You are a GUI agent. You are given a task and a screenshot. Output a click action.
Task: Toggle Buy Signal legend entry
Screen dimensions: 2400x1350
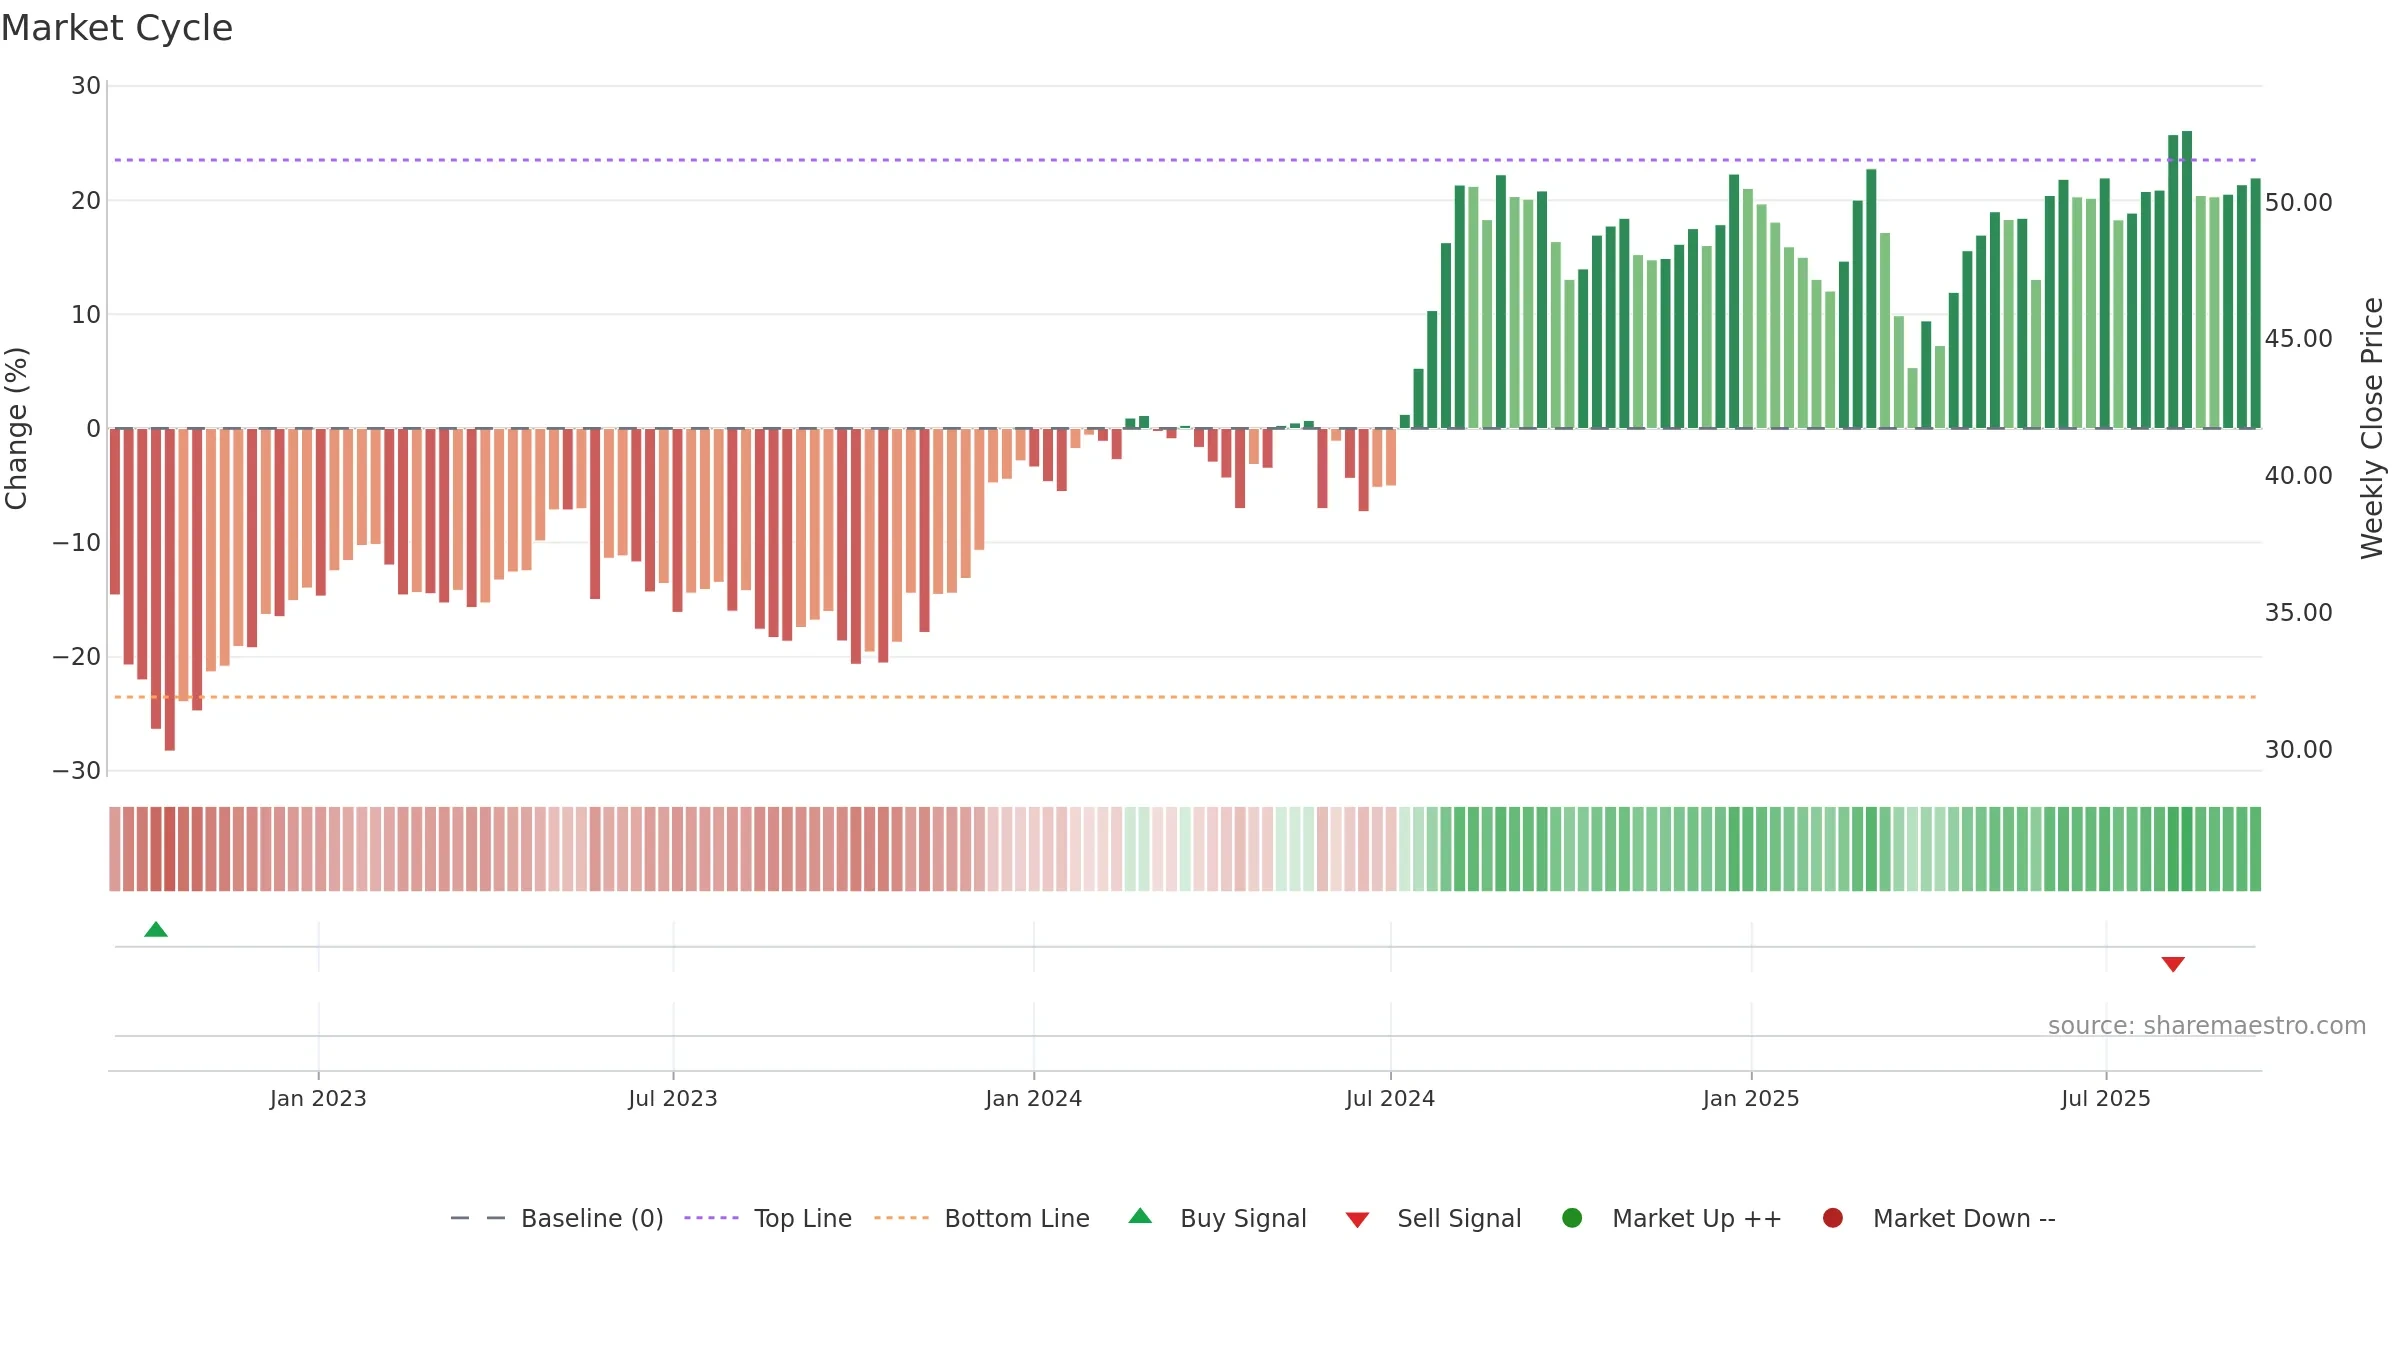click(x=1217, y=1218)
